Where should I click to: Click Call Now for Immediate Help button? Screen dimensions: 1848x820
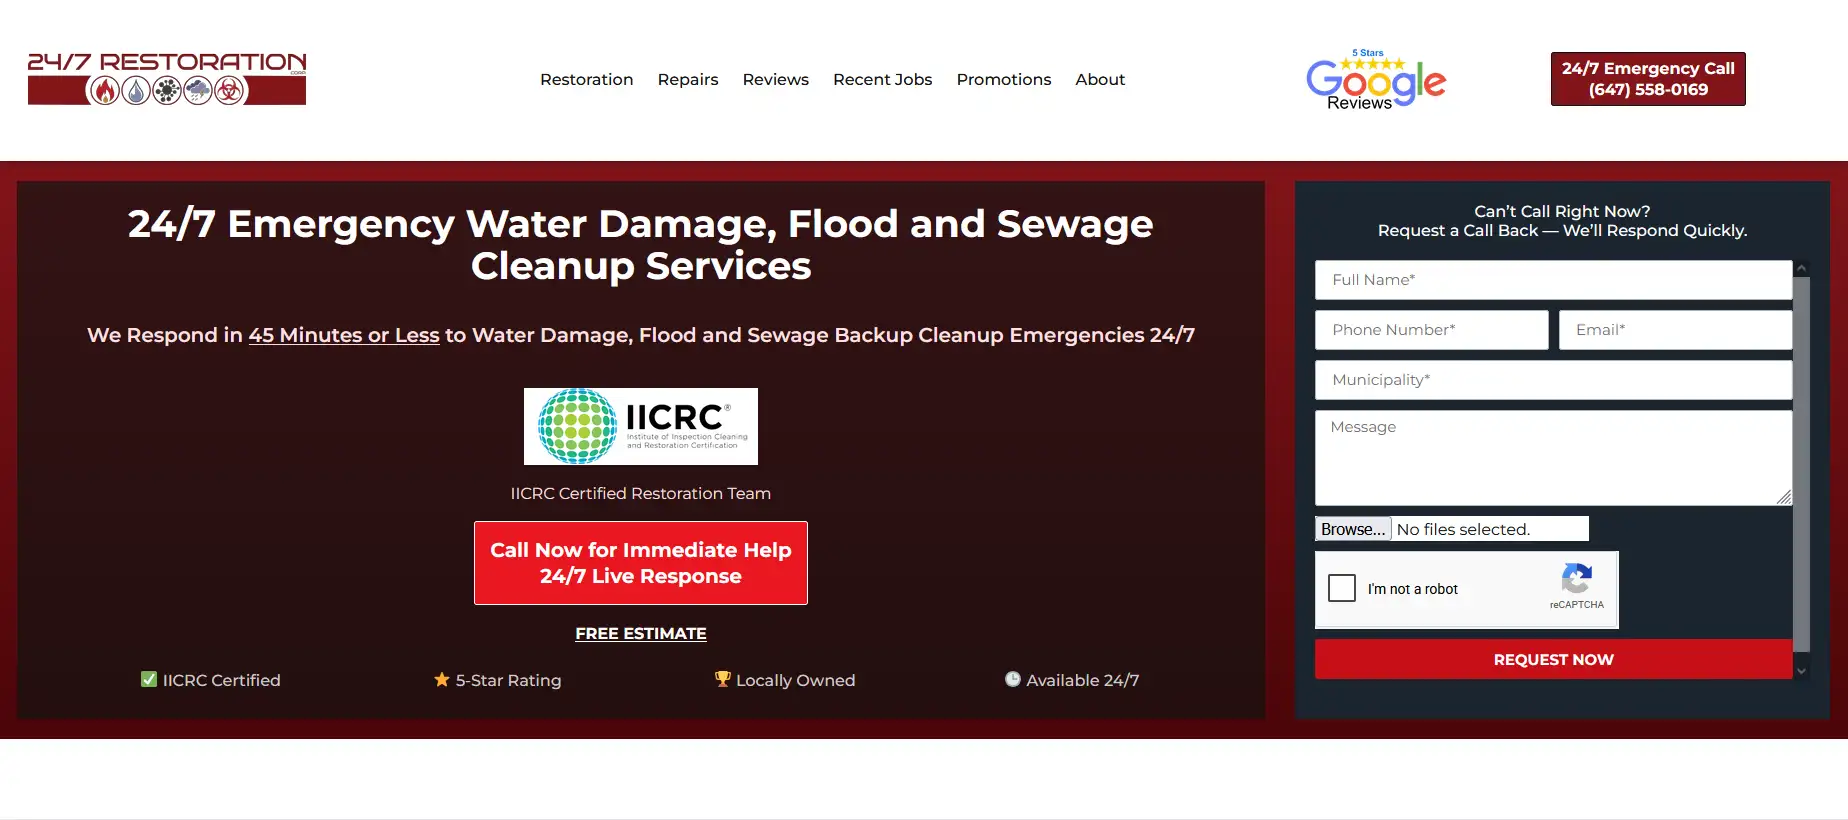click(641, 563)
